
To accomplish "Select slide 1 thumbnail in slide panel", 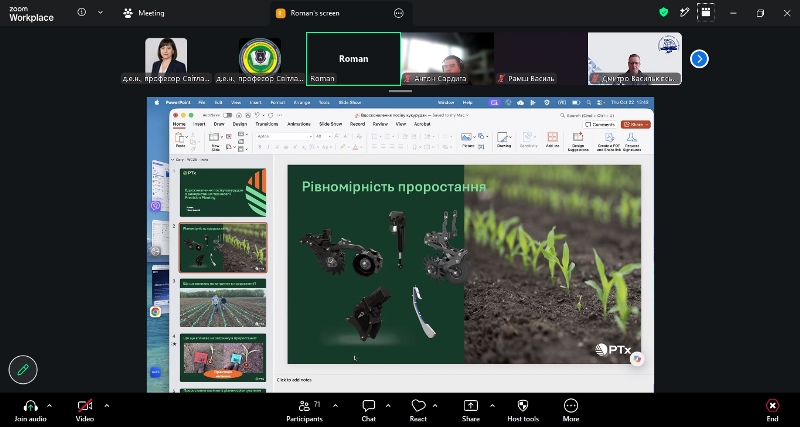I will [223, 192].
